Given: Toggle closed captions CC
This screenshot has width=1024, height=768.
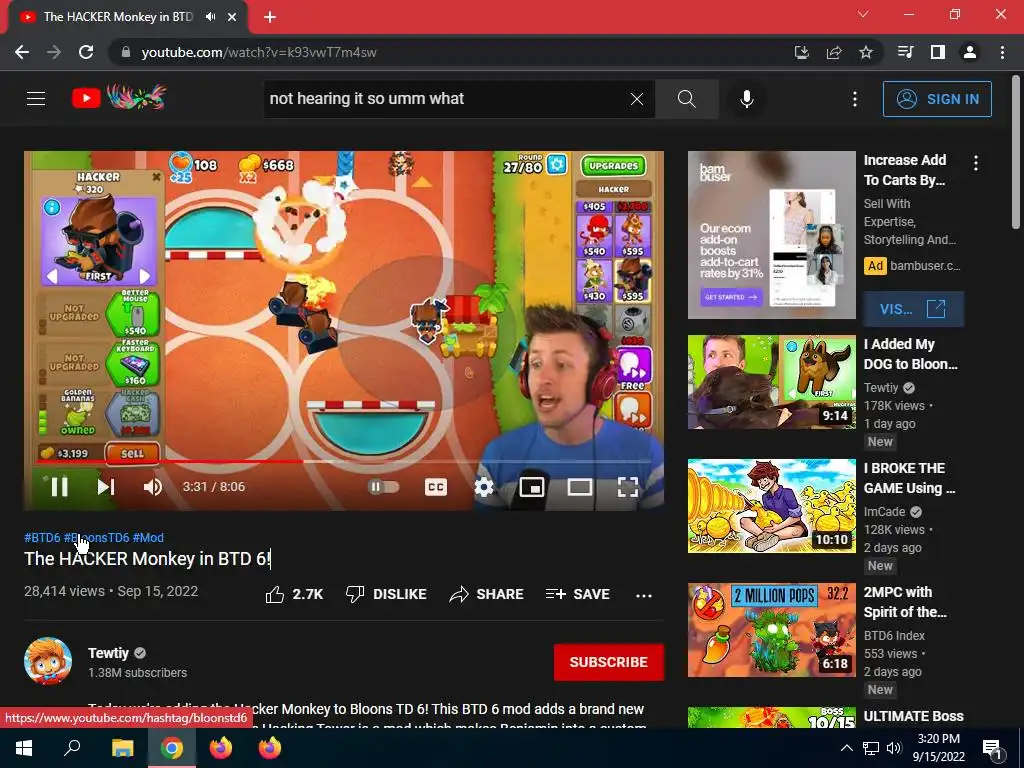Looking at the screenshot, I should click(436, 487).
